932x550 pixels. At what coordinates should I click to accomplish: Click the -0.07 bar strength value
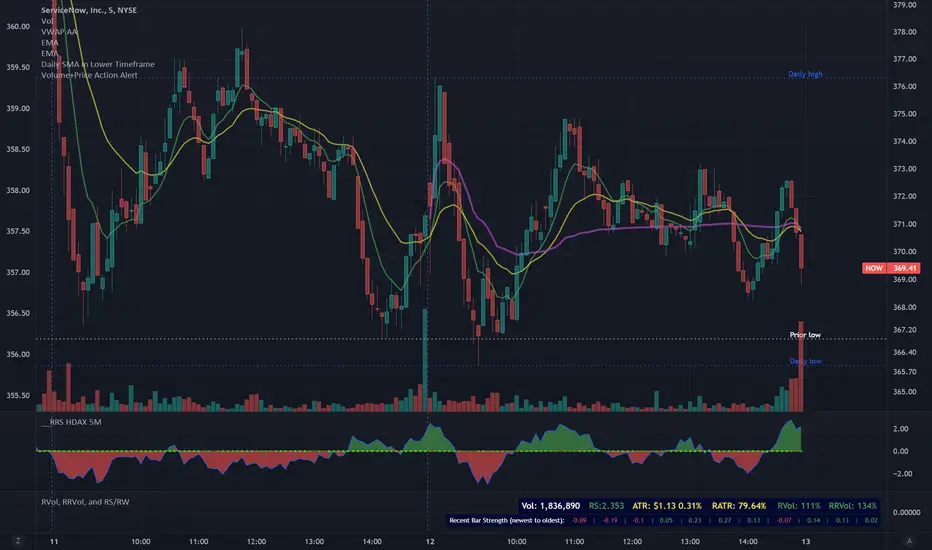click(x=784, y=520)
